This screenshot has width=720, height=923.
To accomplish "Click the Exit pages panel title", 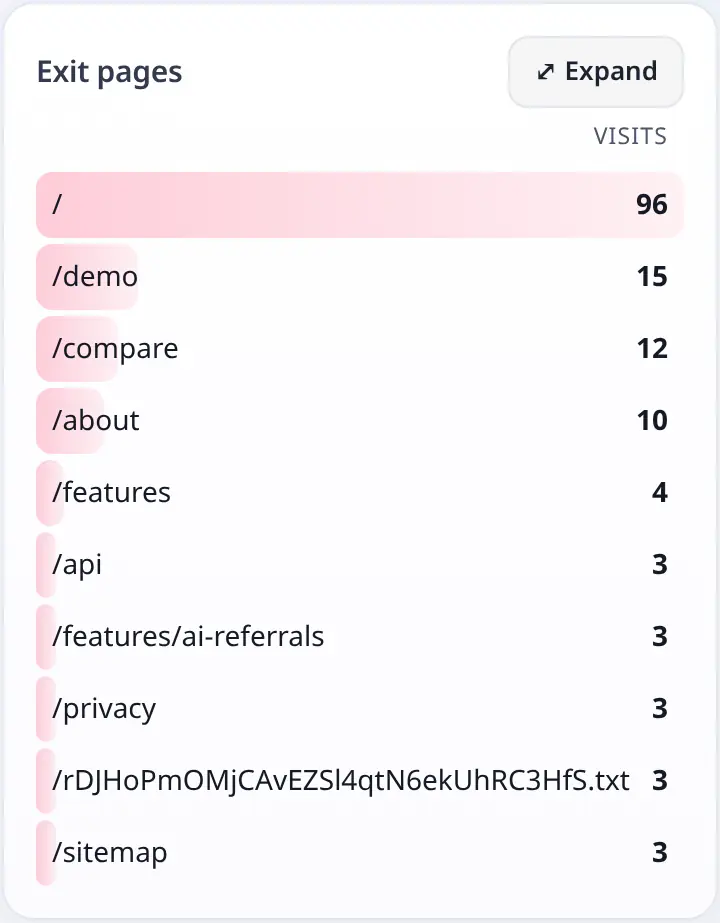I will [x=110, y=73].
